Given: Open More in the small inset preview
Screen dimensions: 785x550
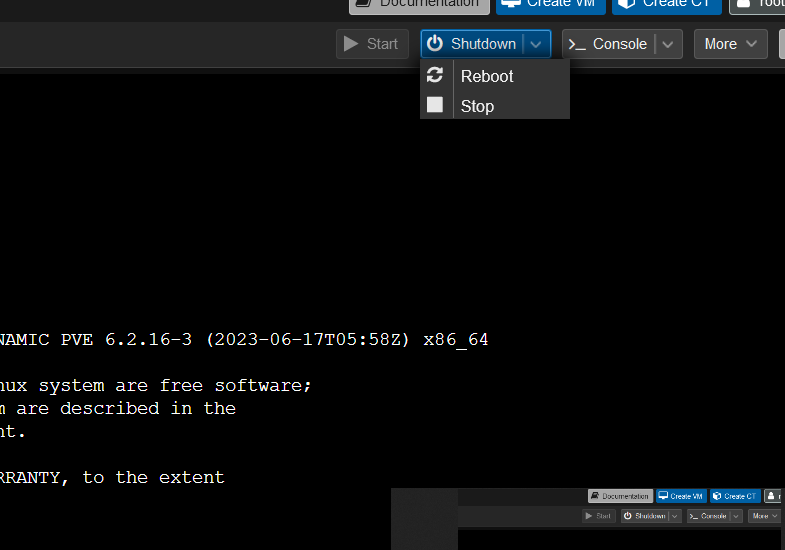Looking at the screenshot, I should coord(764,516).
